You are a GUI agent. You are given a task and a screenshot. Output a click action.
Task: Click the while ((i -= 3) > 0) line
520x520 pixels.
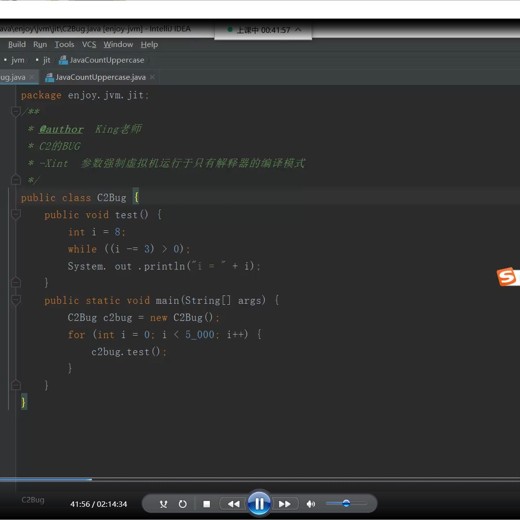click(x=129, y=249)
